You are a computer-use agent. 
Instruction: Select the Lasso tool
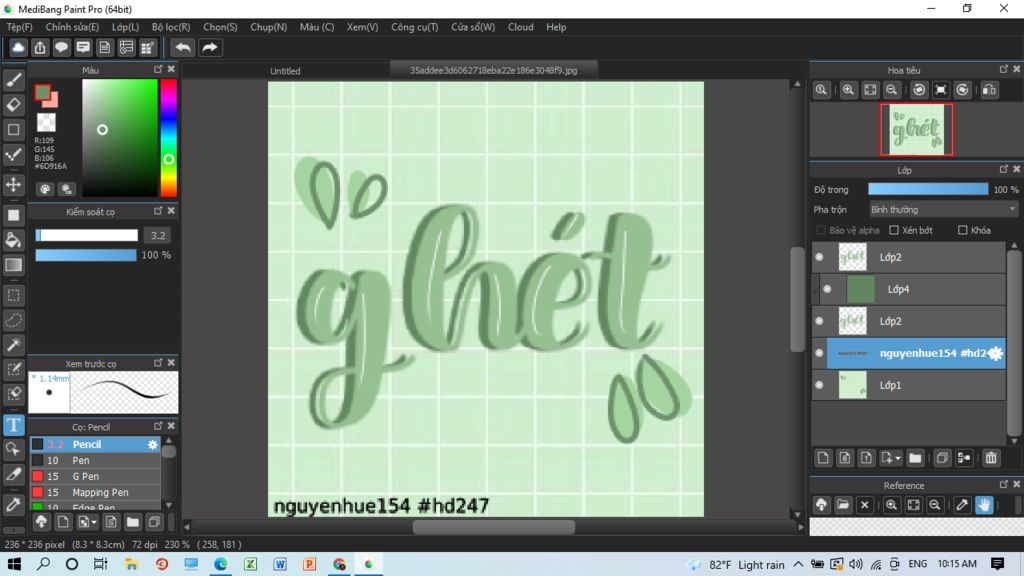[x=13, y=321]
